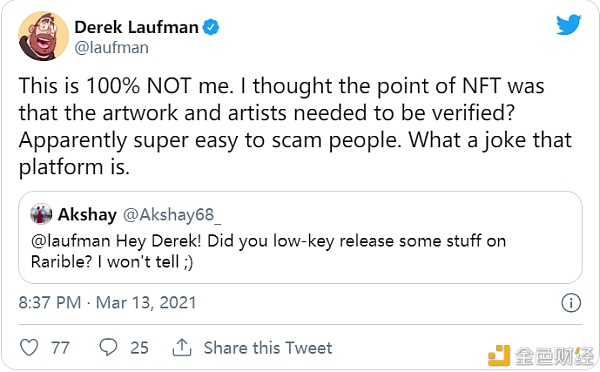Image resolution: width=600 pixels, height=372 pixels.
Task: Click @laufman mention in quoted tweet
Action: point(70,241)
